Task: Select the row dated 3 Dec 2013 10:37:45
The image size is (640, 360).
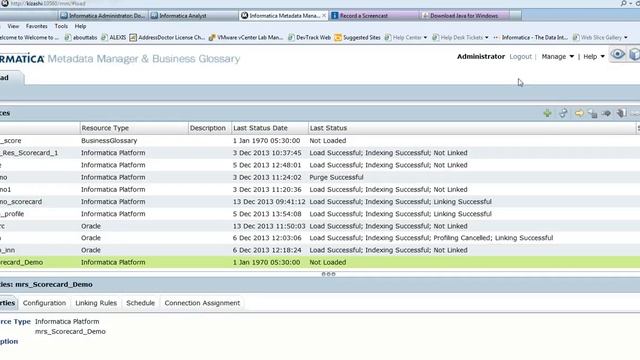Action: pyautogui.click(x=320, y=153)
